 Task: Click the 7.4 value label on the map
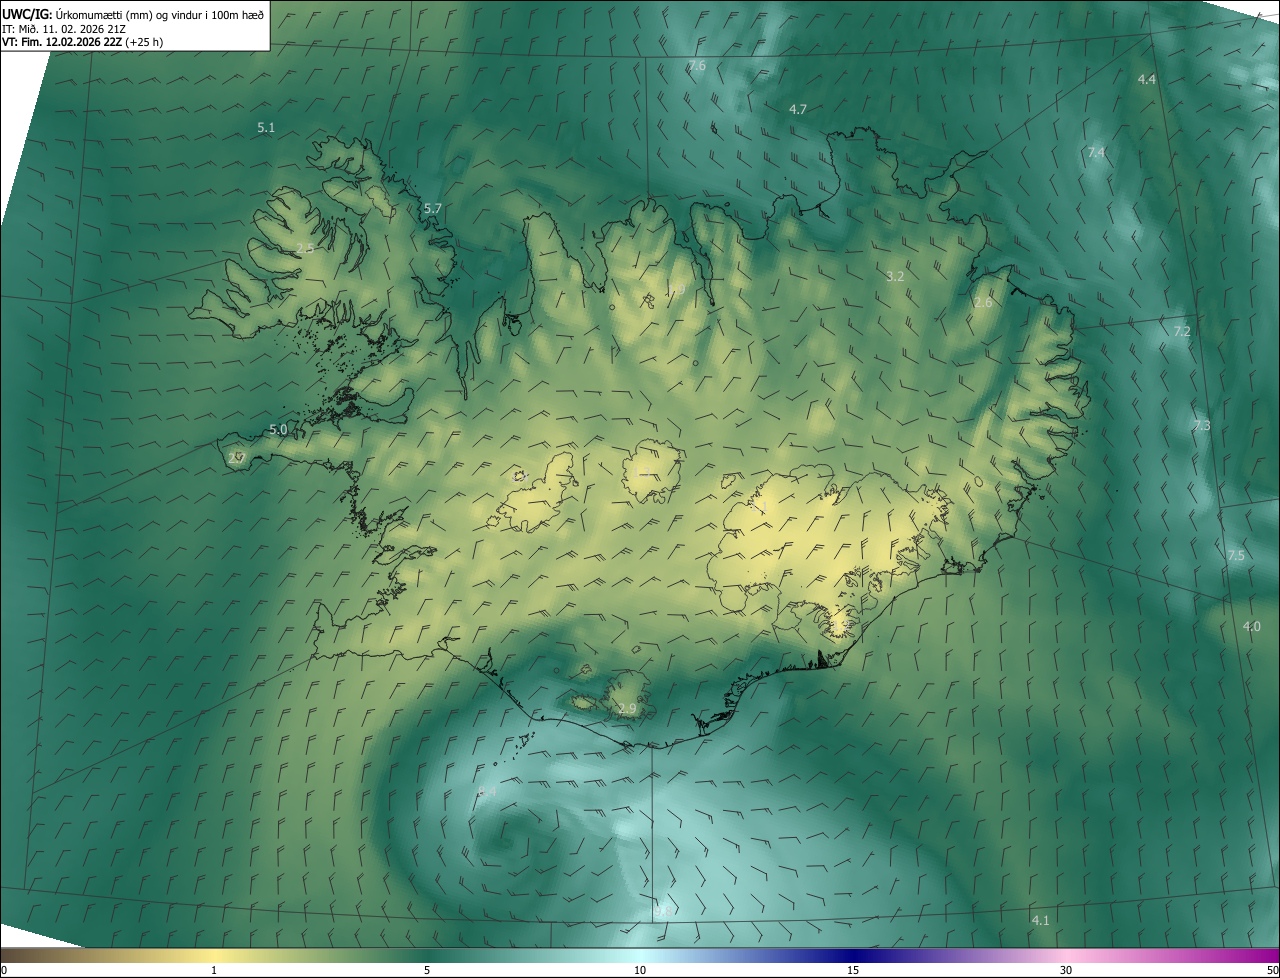(1096, 152)
